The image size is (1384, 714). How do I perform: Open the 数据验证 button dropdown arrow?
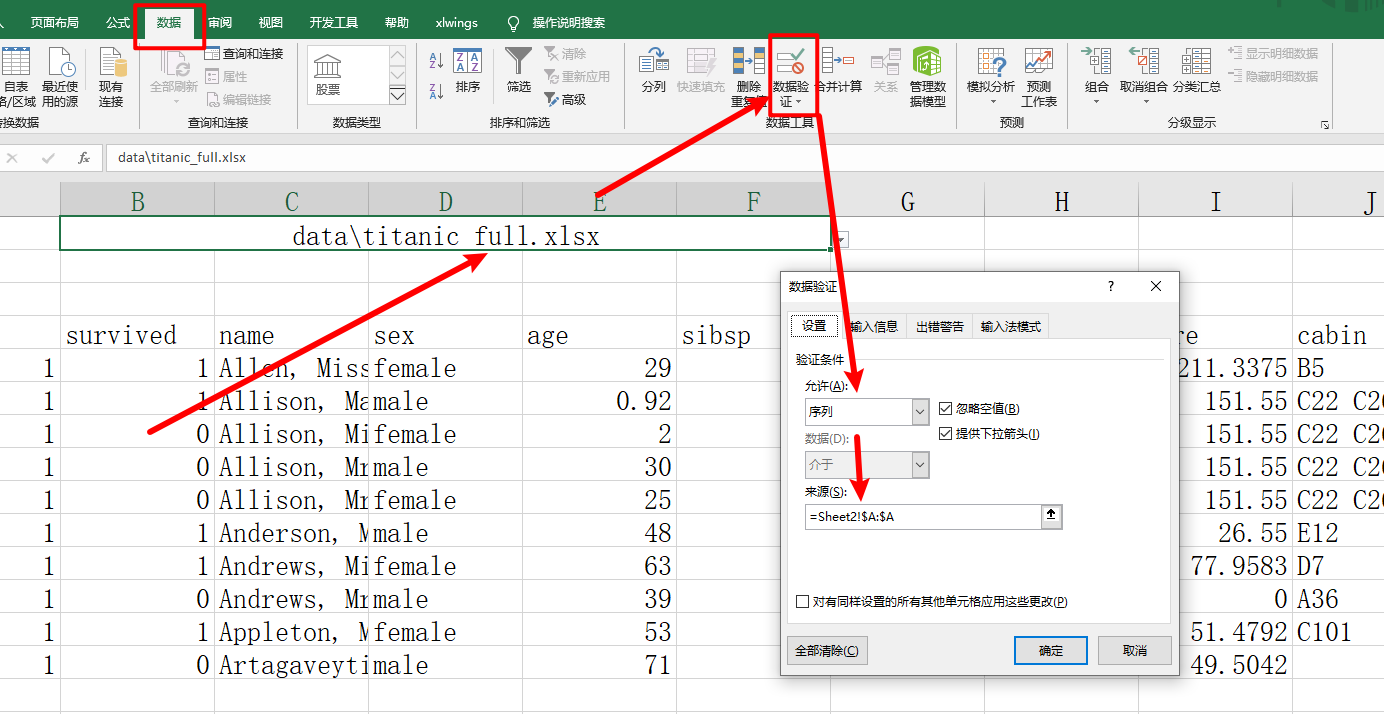tap(798, 102)
